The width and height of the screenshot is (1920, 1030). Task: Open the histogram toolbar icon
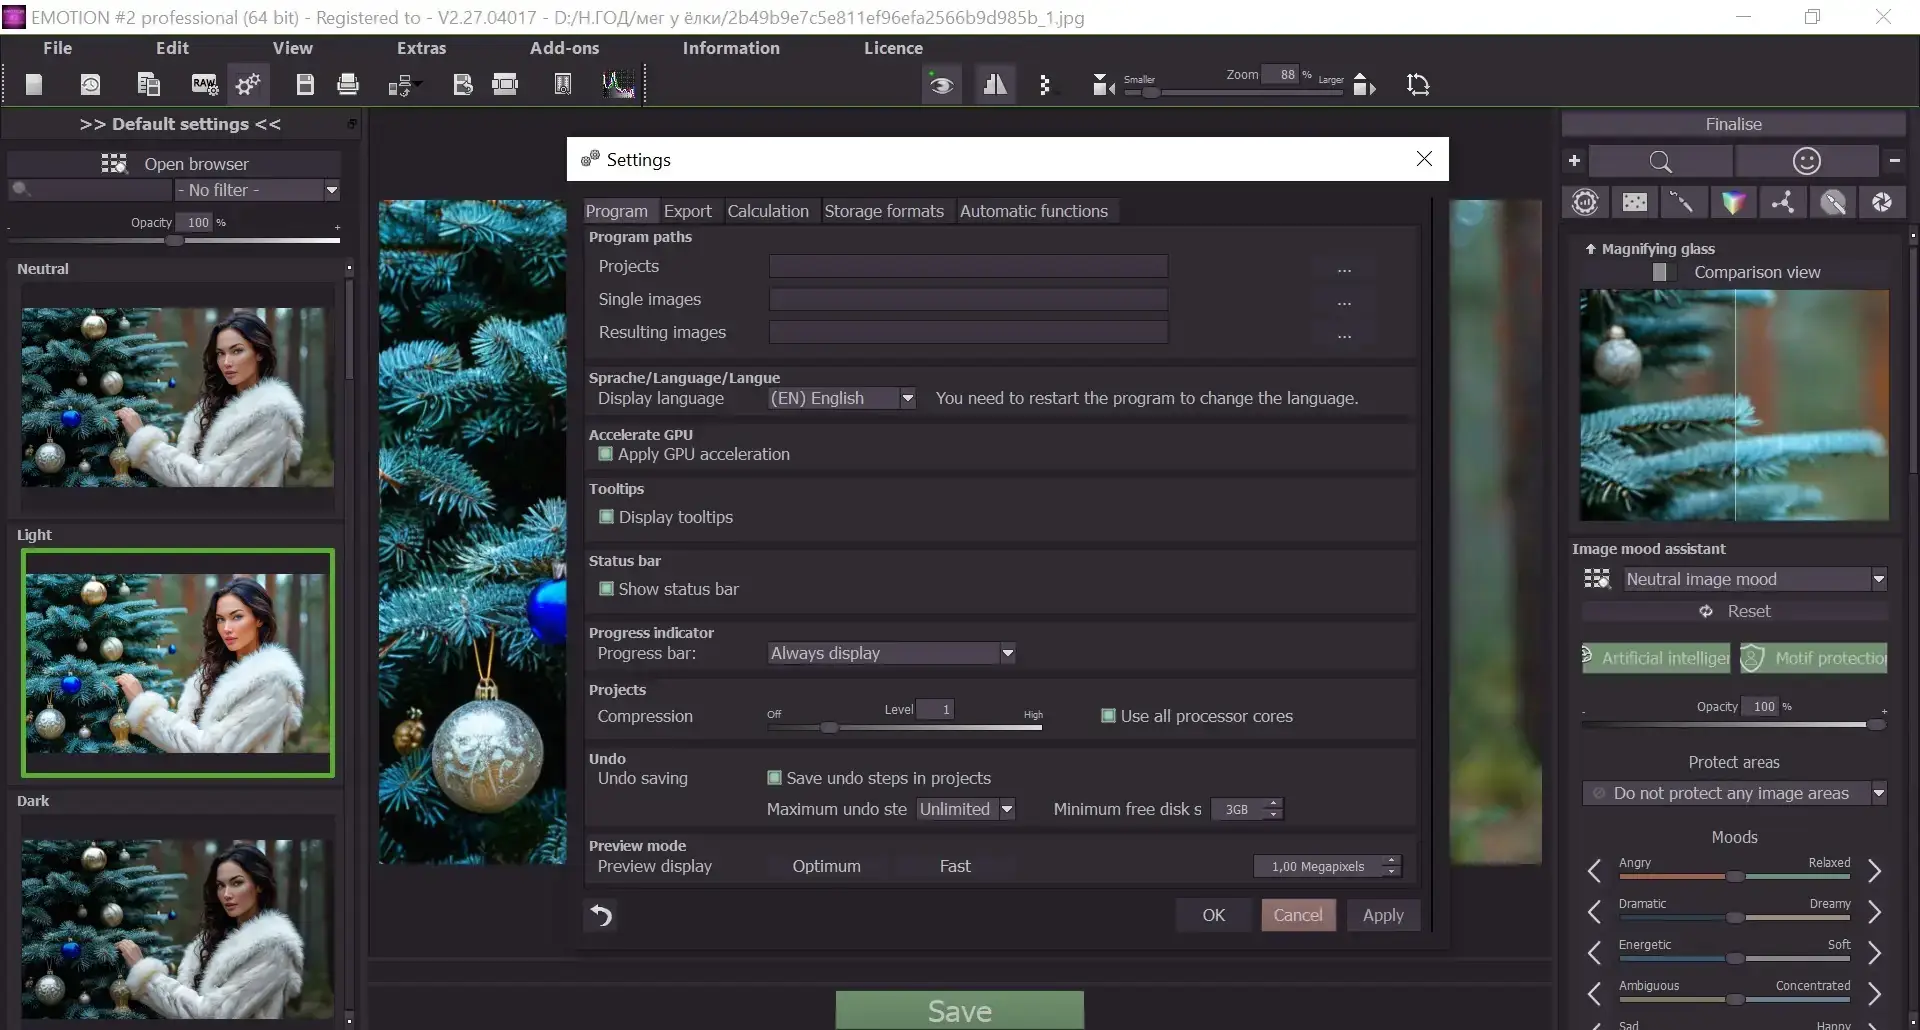pos(618,85)
